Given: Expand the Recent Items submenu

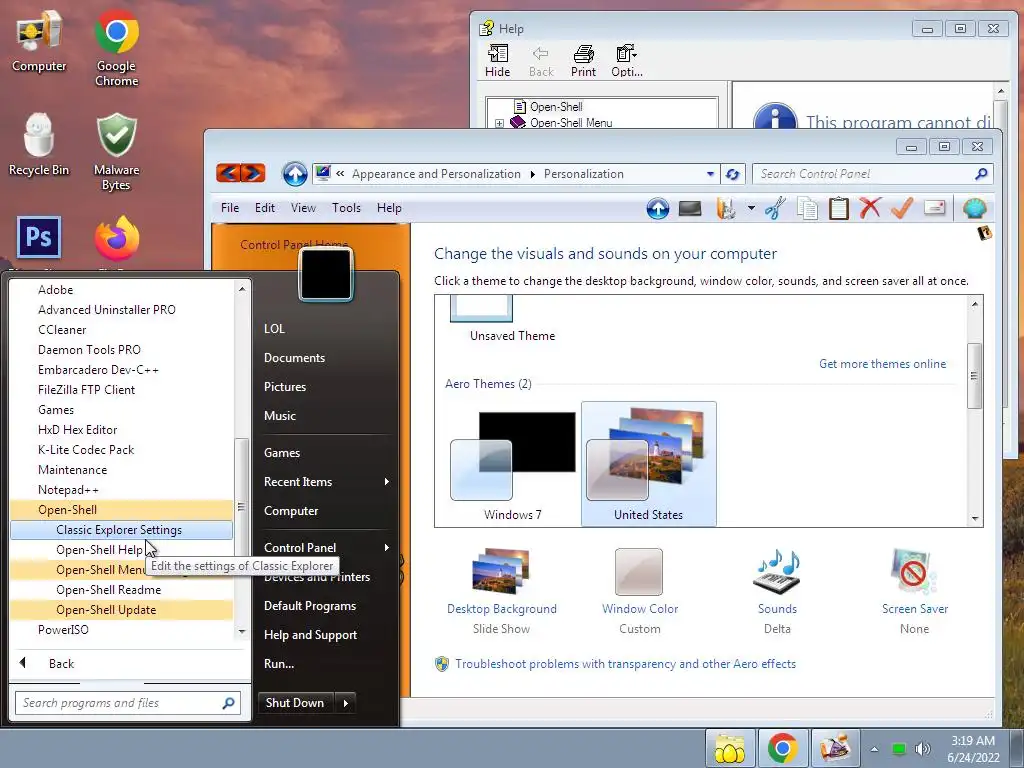Looking at the screenshot, I should pos(387,482).
